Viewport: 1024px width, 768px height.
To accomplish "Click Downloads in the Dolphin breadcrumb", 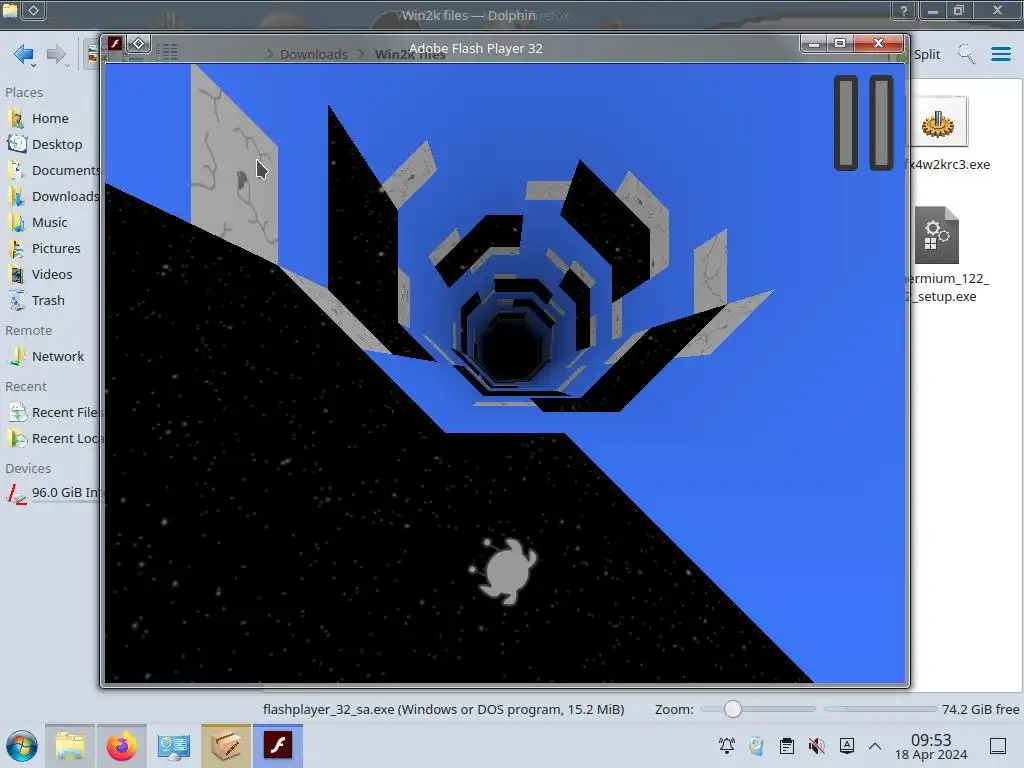I will click(313, 54).
